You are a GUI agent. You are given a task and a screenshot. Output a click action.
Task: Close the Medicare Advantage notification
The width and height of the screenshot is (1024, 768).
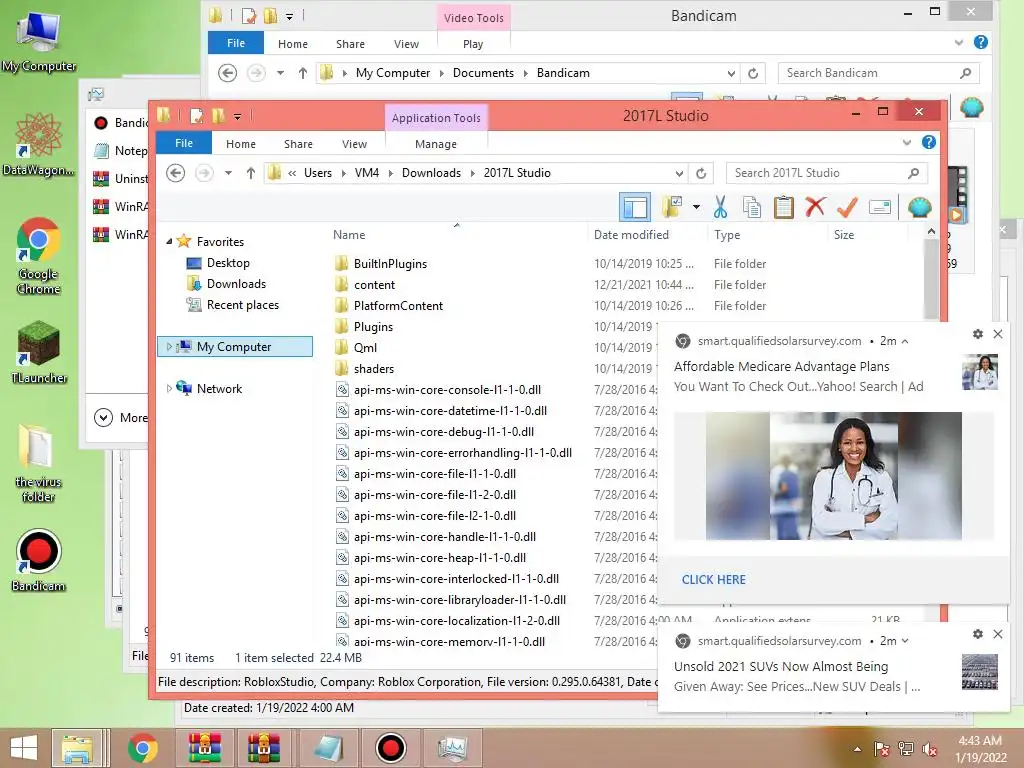(997, 334)
